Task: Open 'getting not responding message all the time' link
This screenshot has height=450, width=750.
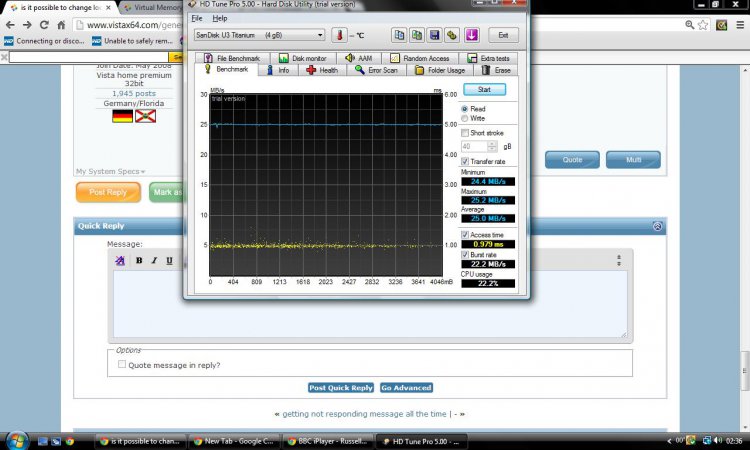Action: click(x=364, y=414)
